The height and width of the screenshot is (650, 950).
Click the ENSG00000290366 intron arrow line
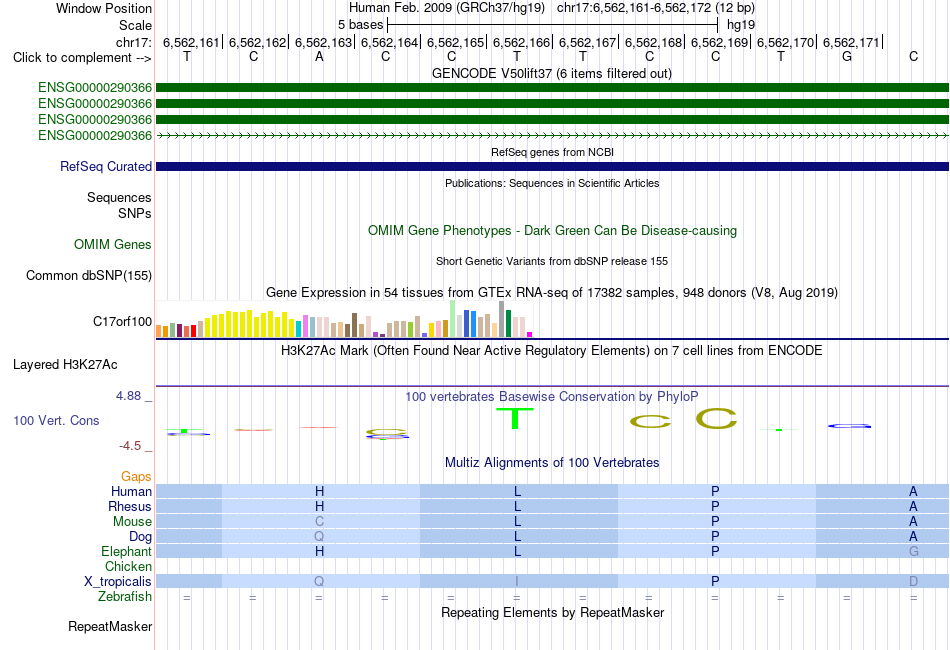click(x=552, y=136)
